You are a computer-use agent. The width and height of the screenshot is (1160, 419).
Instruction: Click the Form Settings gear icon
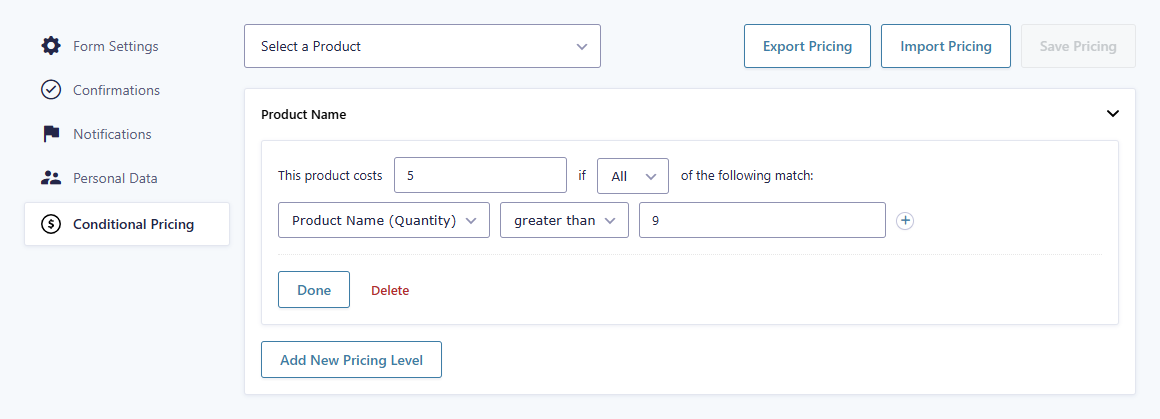click(x=50, y=46)
